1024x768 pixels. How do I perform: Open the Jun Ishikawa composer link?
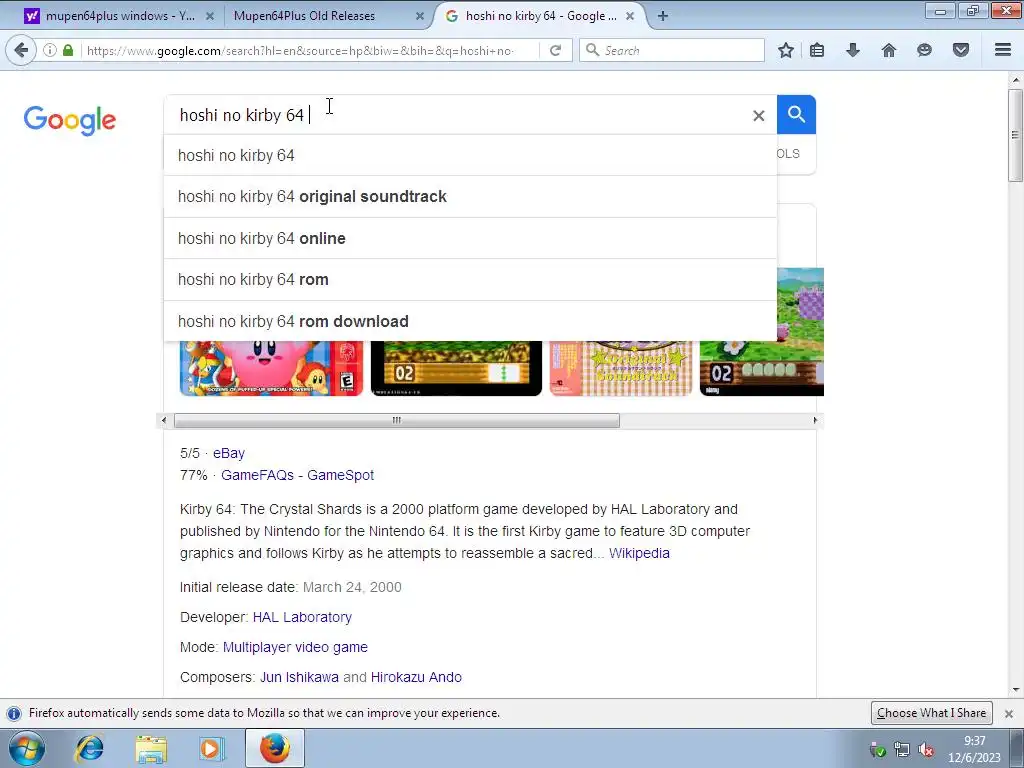pos(299,677)
